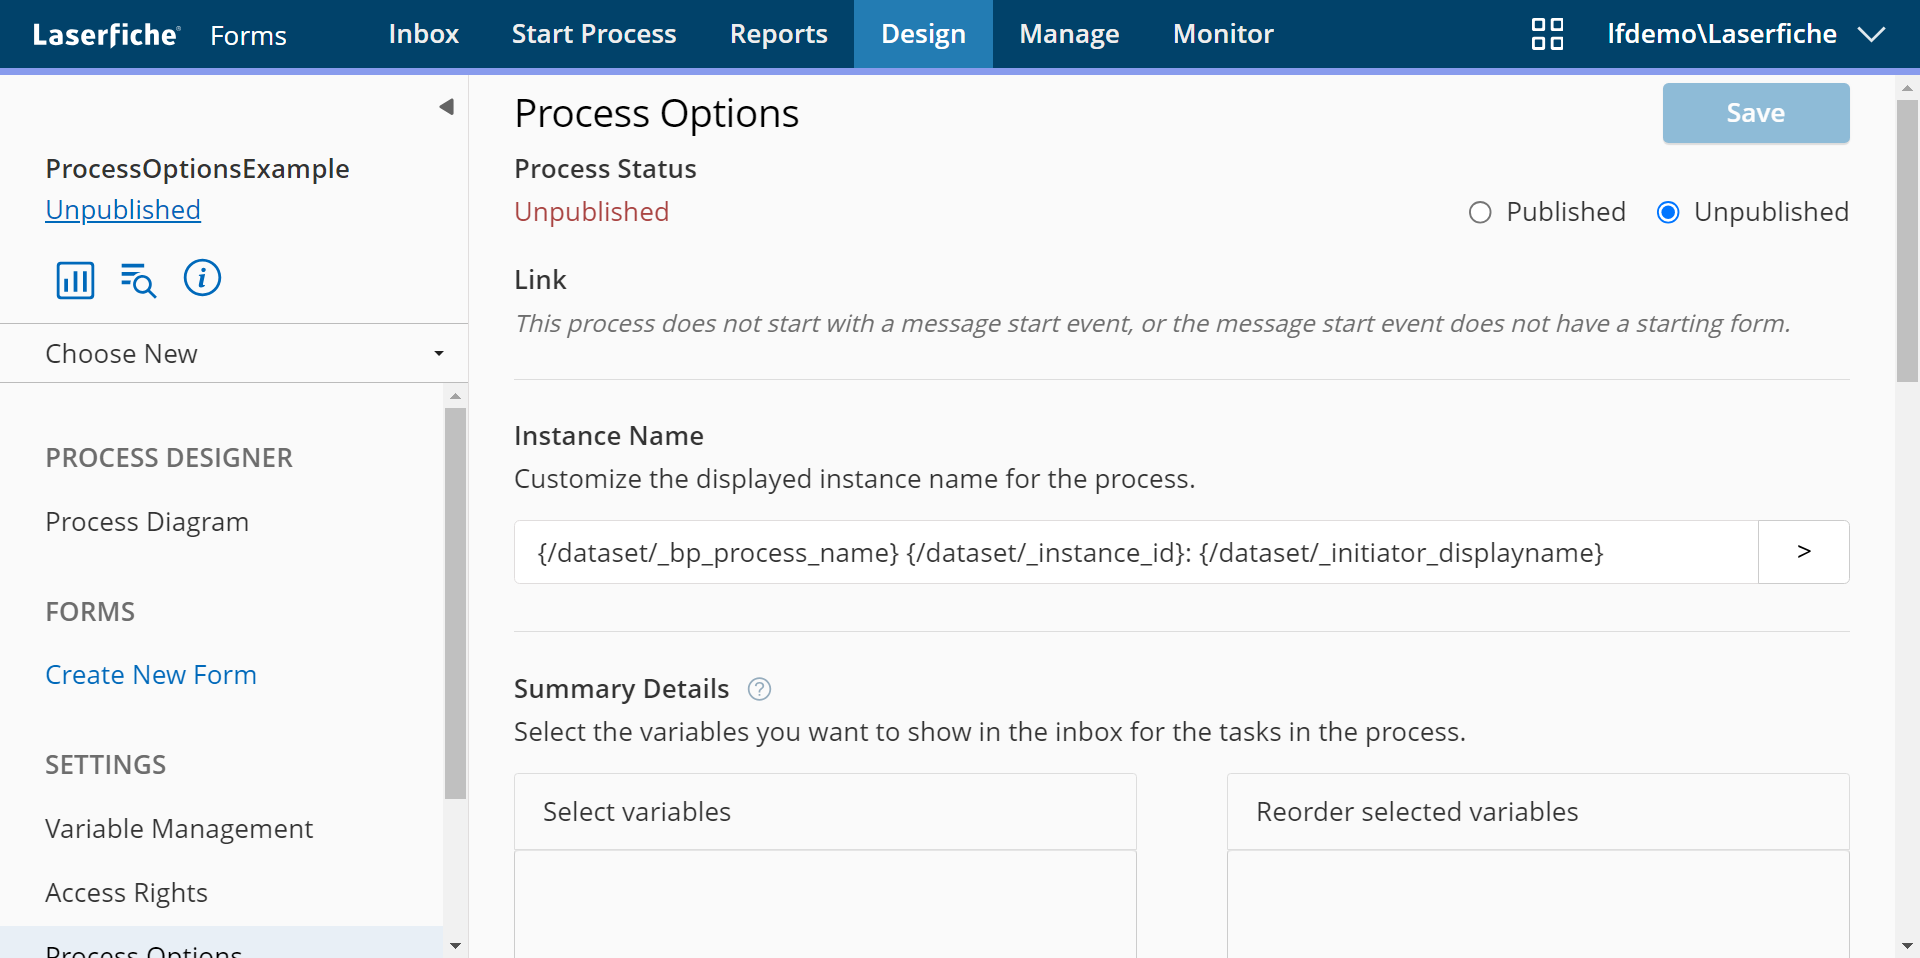
Task: Open the app launcher grid icon
Action: point(1547,34)
